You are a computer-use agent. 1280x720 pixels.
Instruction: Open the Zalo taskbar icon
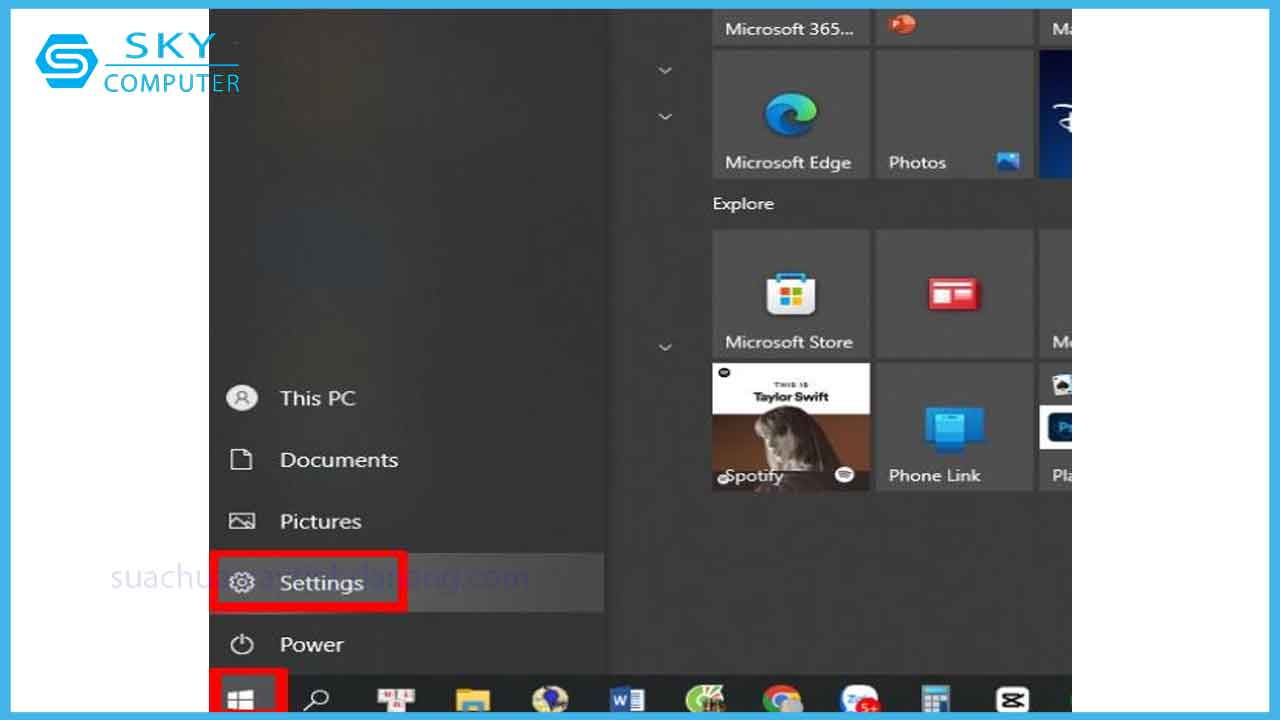(x=859, y=700)
